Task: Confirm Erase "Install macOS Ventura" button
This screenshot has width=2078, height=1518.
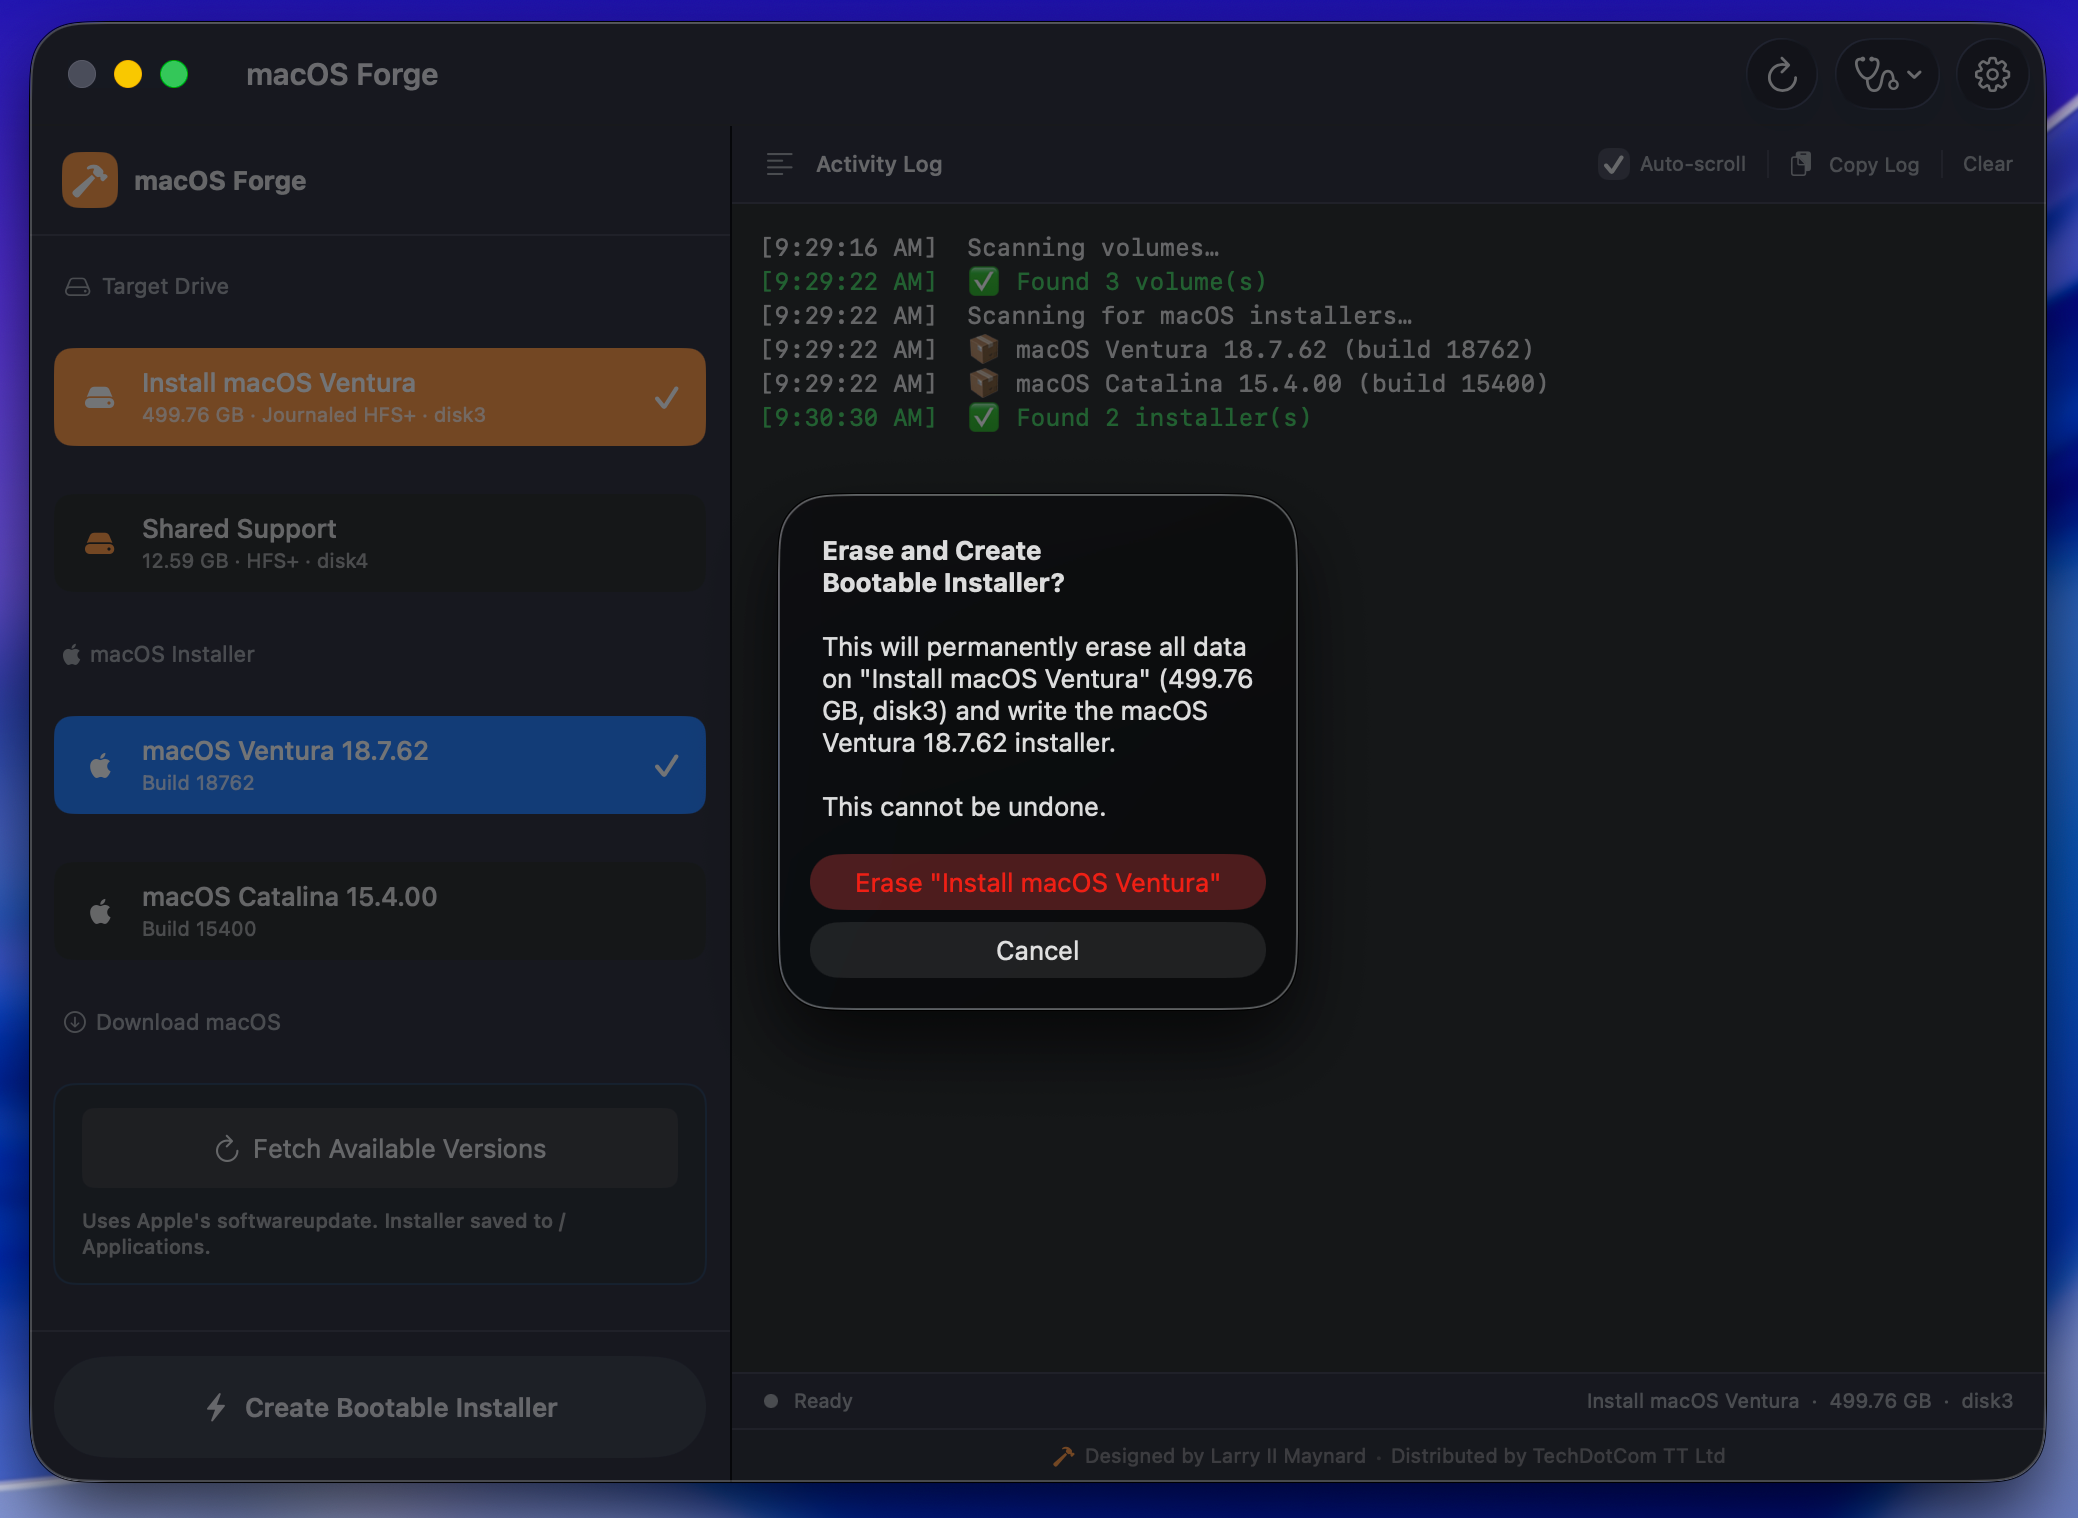Action: coord(1037,882)
